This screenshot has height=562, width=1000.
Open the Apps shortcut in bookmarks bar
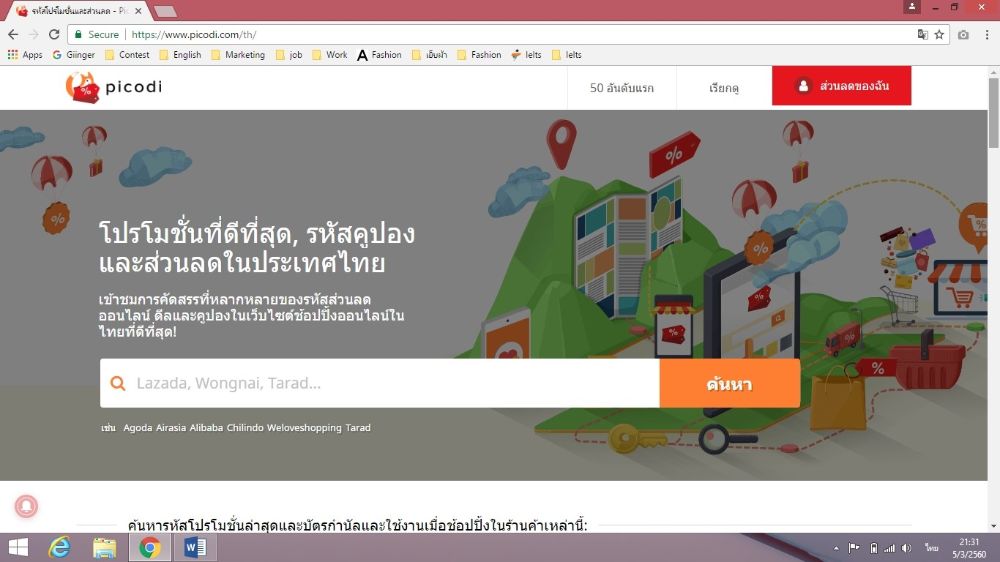pos(25,55)
